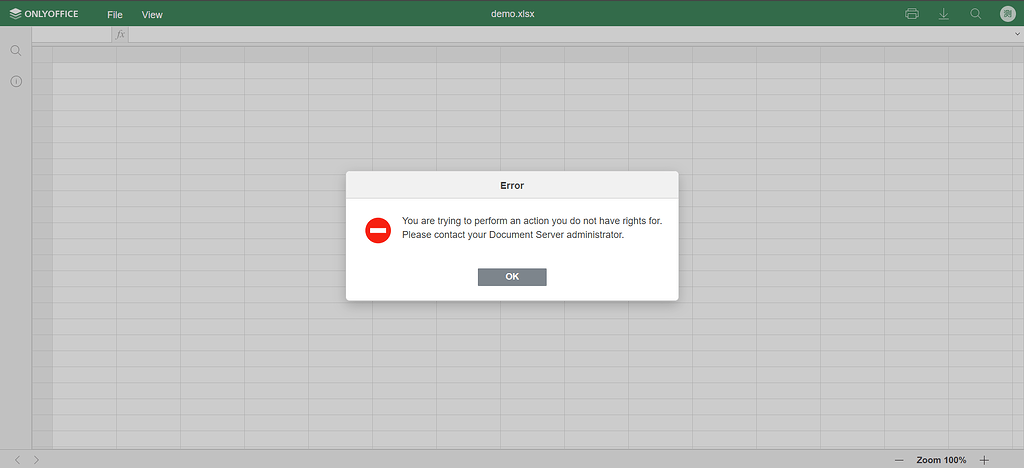Zoom out using the minus button
The width and height of the screenshot is (1024, 468).
click(x=899, y=460)
